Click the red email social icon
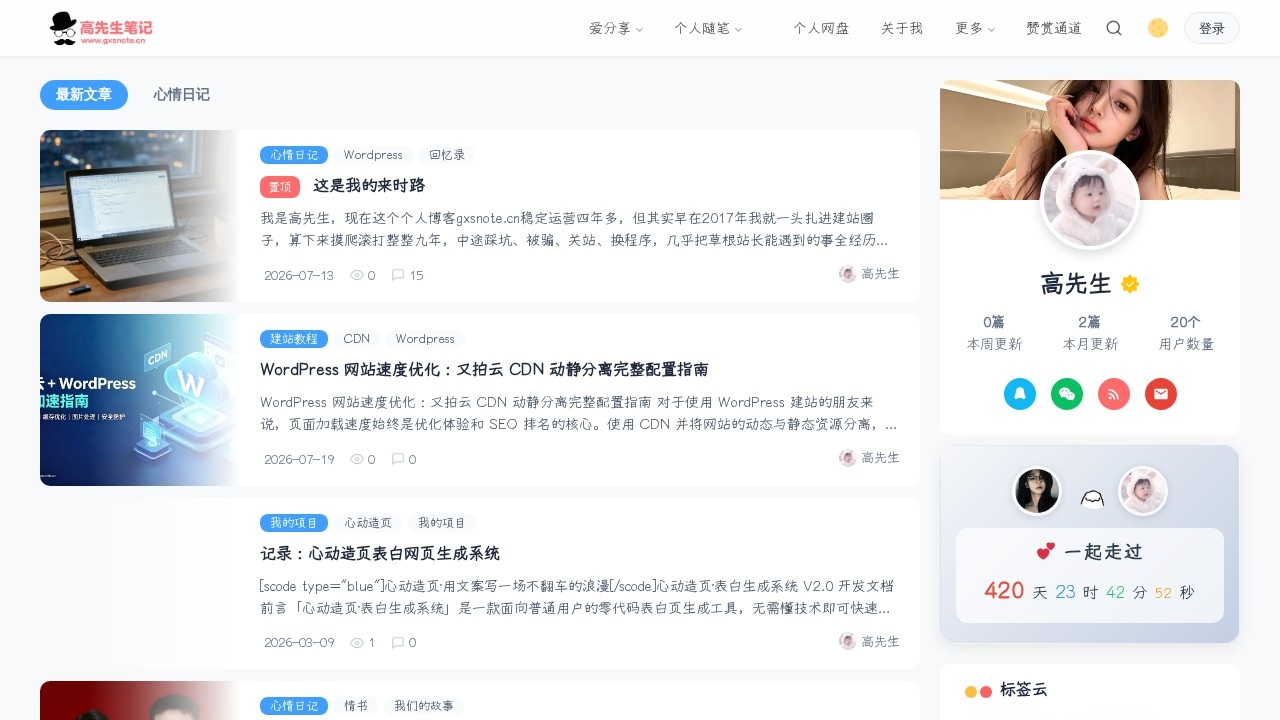The height and width of the screenshot is (720, 1280). (1161, 394)
